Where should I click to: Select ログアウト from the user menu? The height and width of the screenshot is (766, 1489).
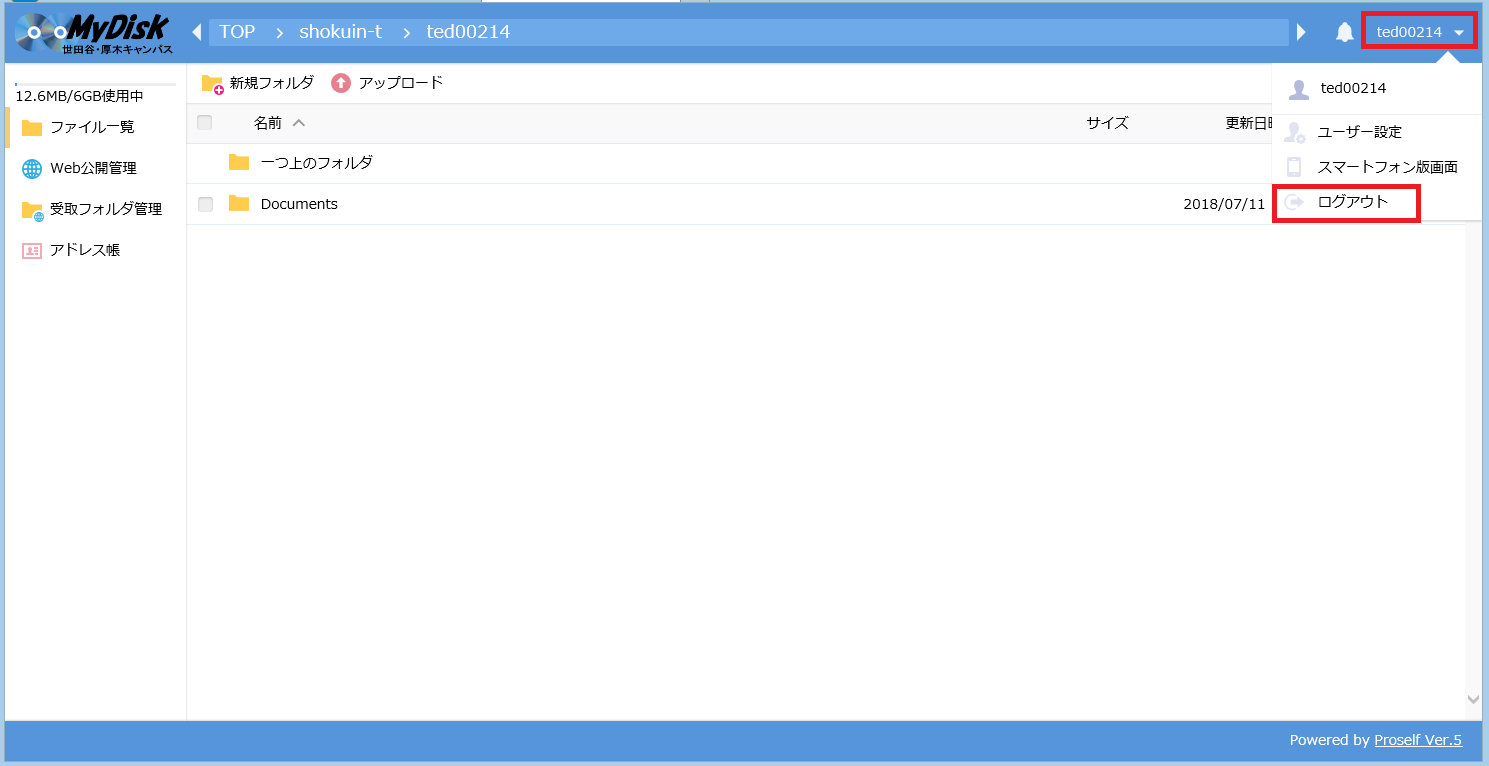click(1352, 202)
